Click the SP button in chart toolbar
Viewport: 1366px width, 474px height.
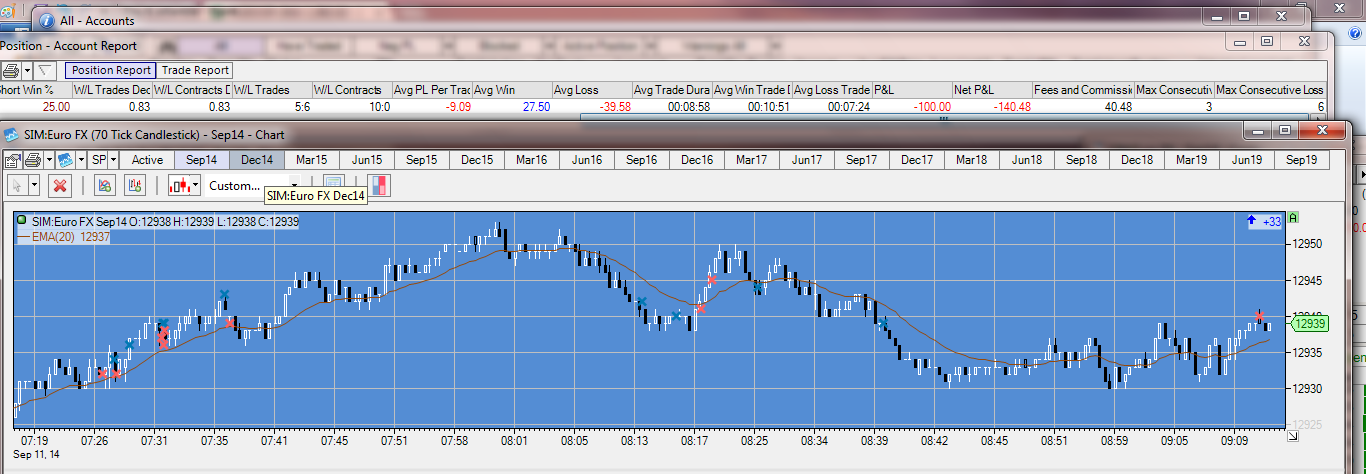coord(98,160)
